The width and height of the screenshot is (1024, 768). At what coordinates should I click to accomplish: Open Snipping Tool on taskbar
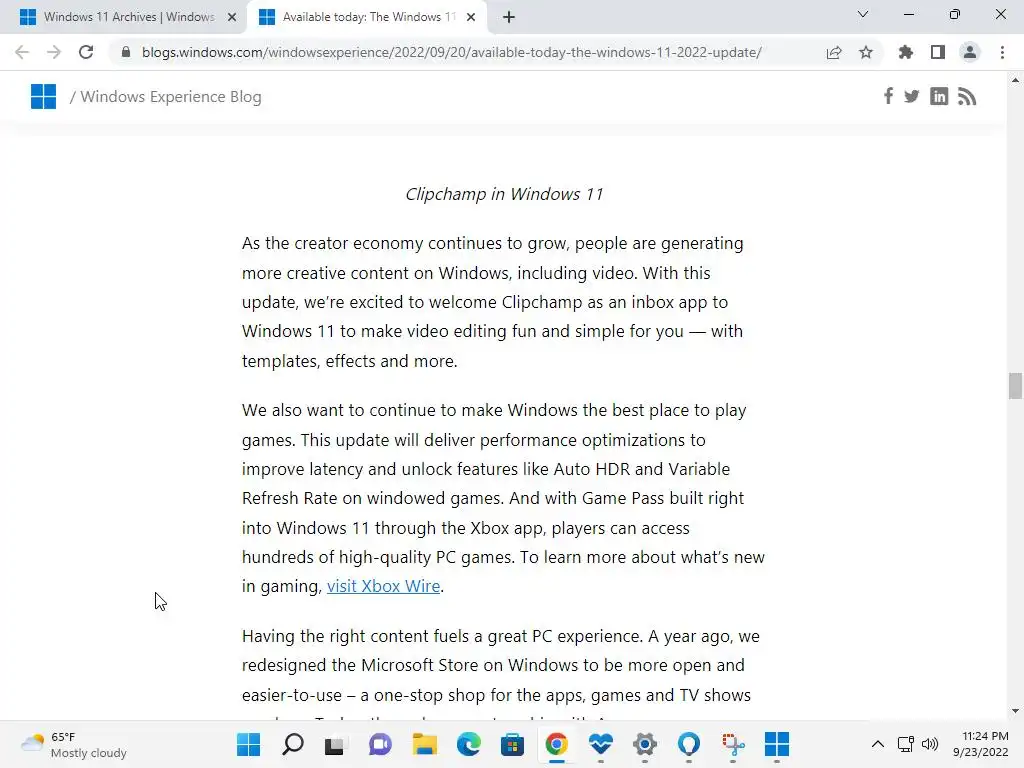pyautogui.click(x=733, y=744)
